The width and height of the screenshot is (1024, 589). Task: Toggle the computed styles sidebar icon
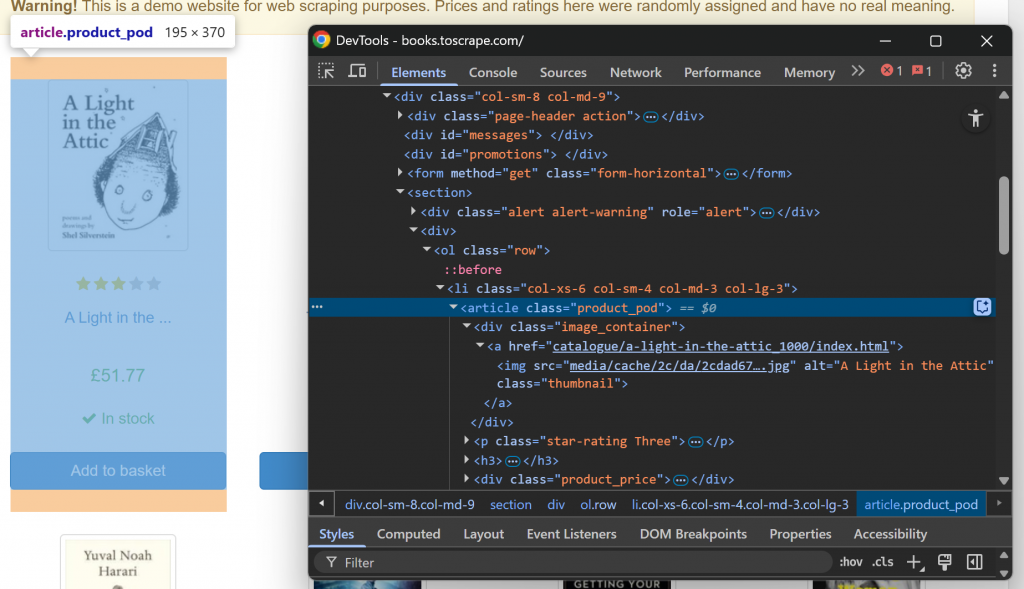coord(974,562)
